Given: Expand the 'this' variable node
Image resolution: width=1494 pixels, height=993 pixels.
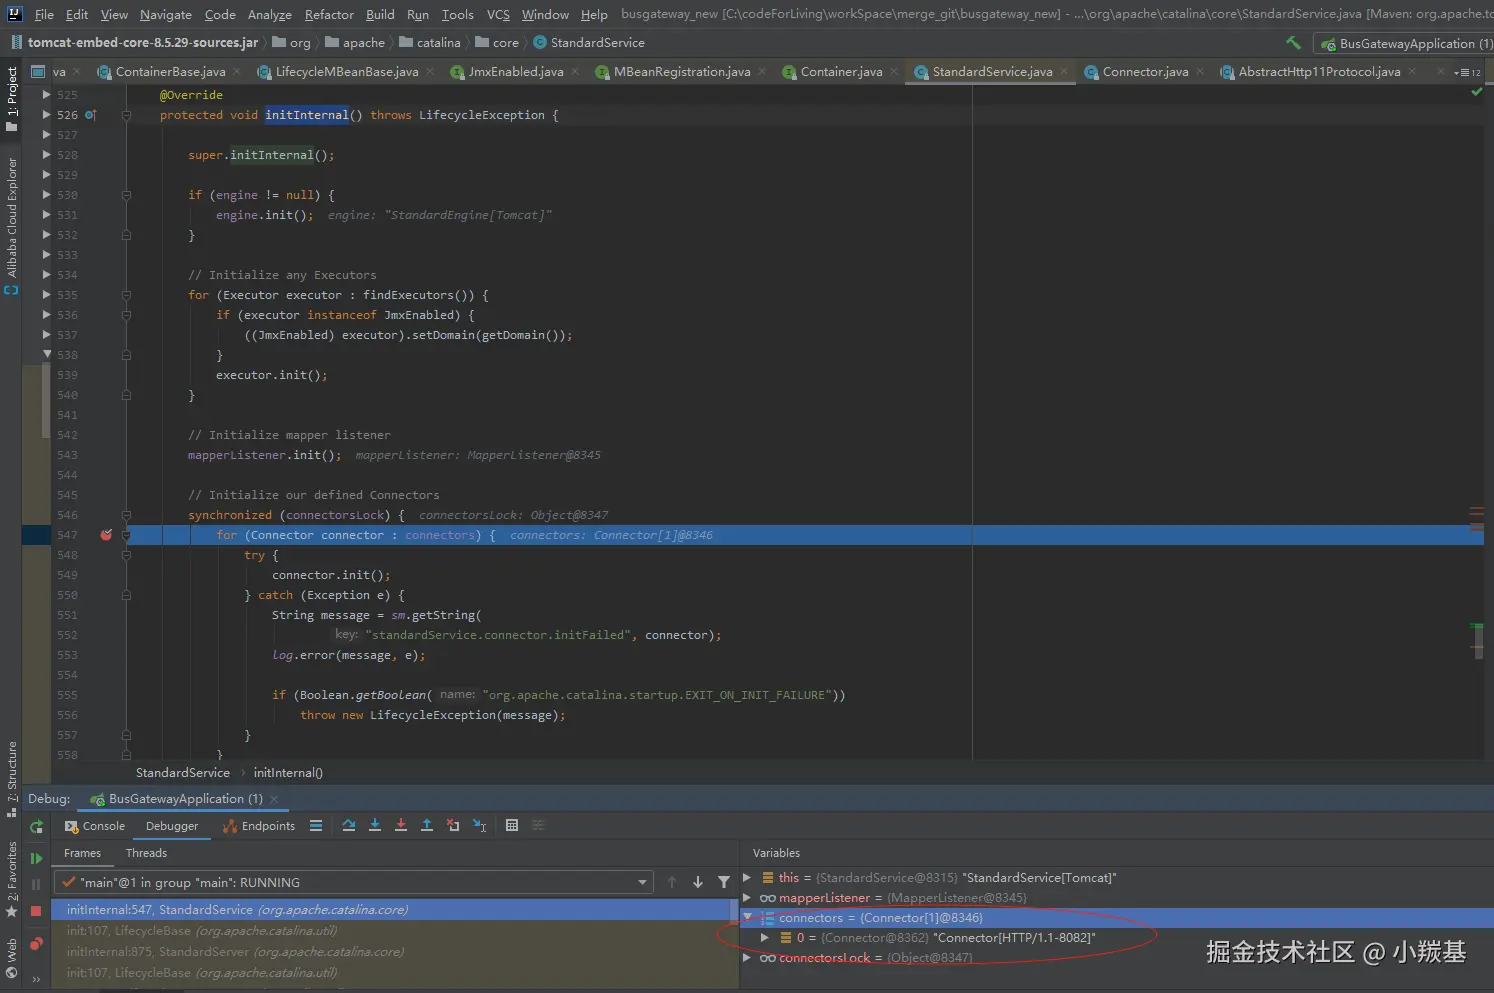Looking at the screenshot, I should click(747, 878).
